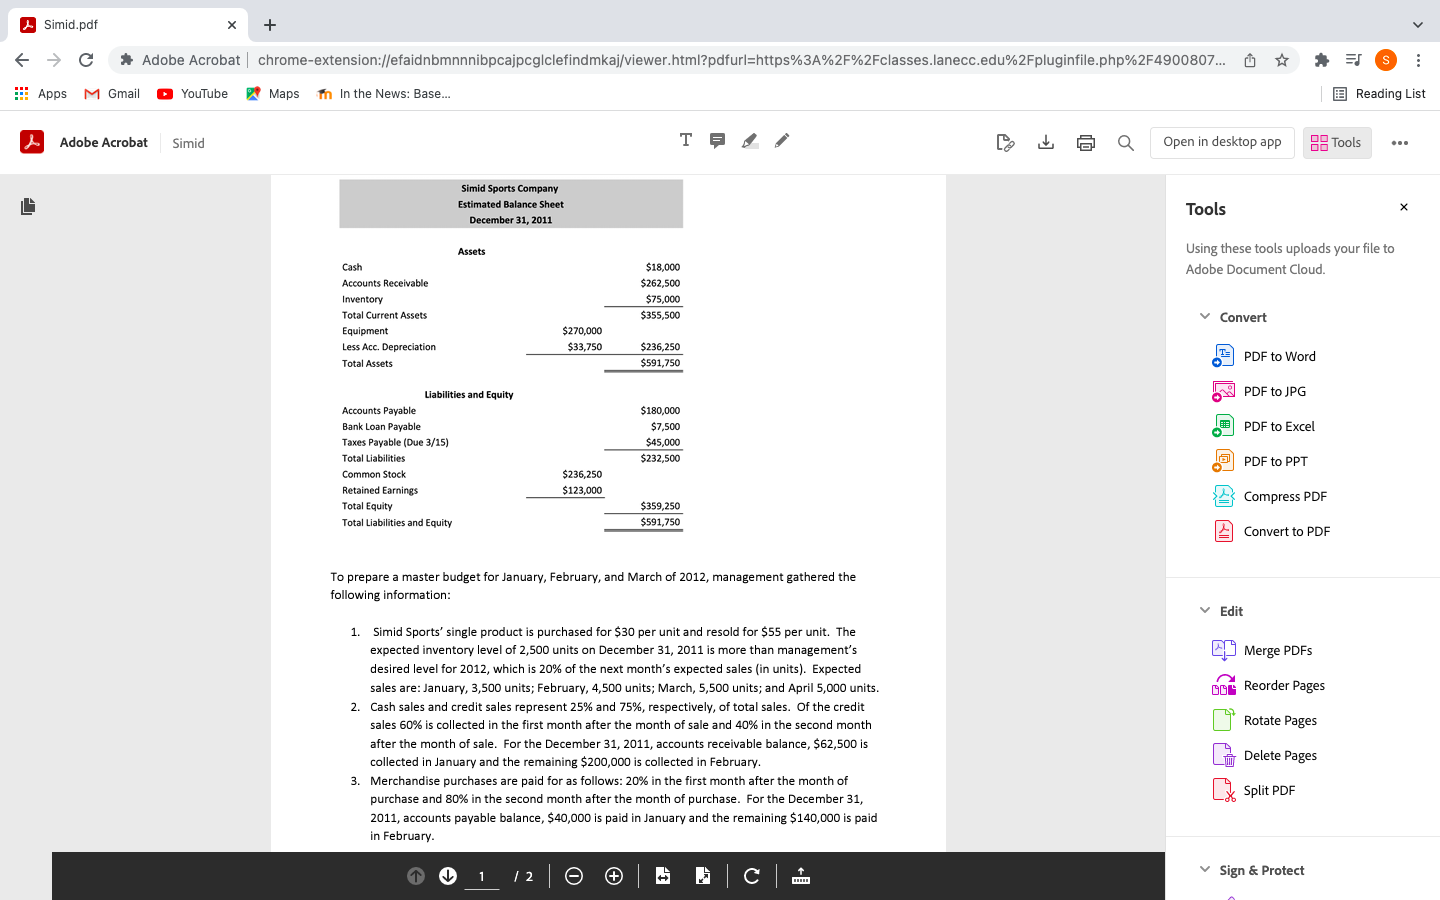Open document search
The width and height of the screenshot is (1440, 900).
click(x=1125, y=143)
